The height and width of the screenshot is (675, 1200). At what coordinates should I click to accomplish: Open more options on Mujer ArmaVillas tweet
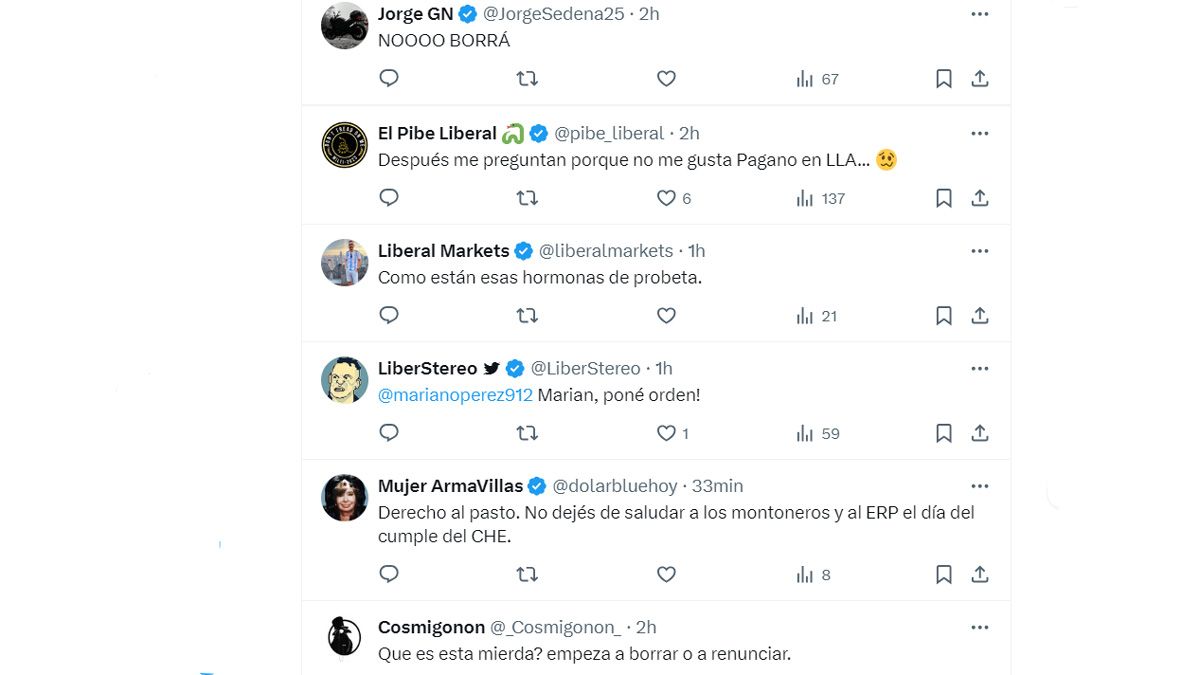tap(980, 486)
